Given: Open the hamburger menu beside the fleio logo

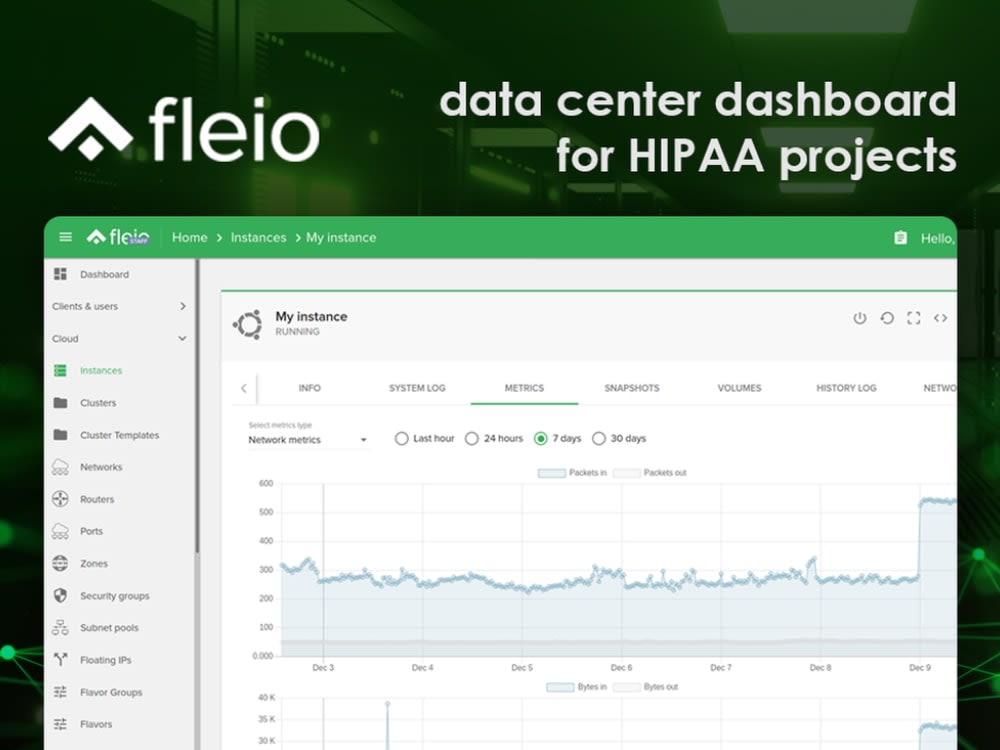Looking at the screenshot, I should tap(65, 237).
